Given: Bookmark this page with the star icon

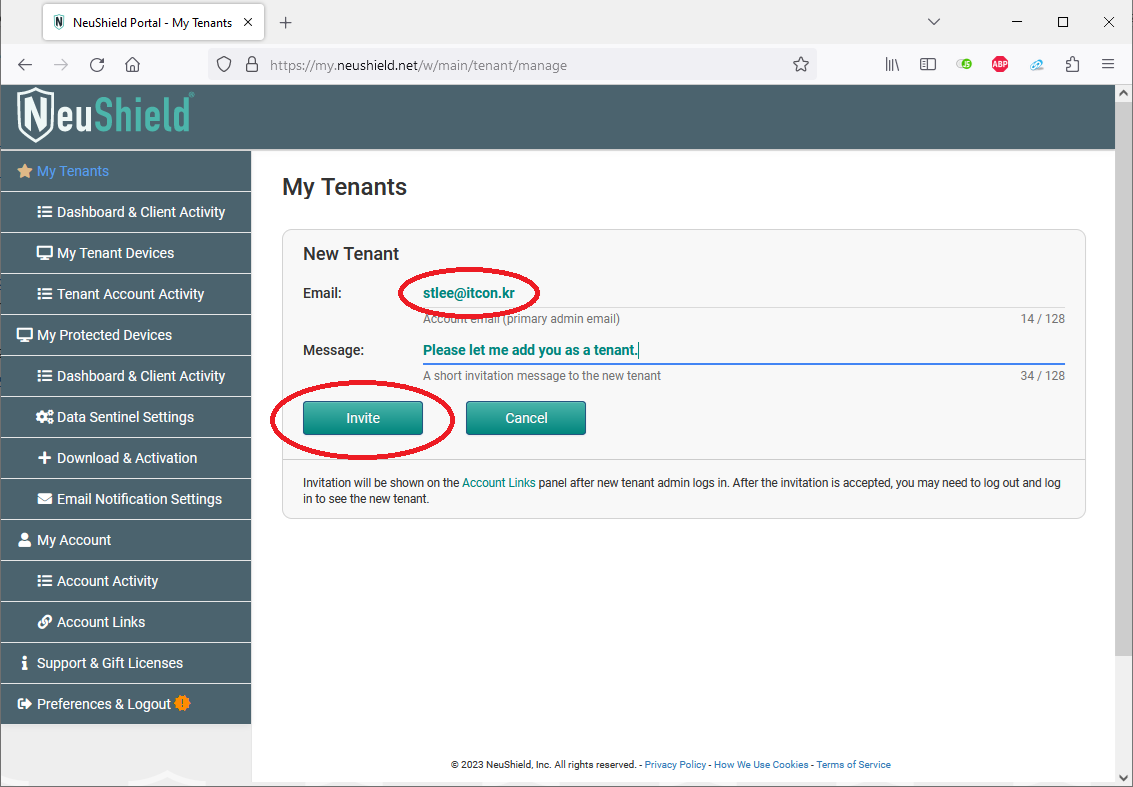Looking at the screenshot, I should coord(801,65).
